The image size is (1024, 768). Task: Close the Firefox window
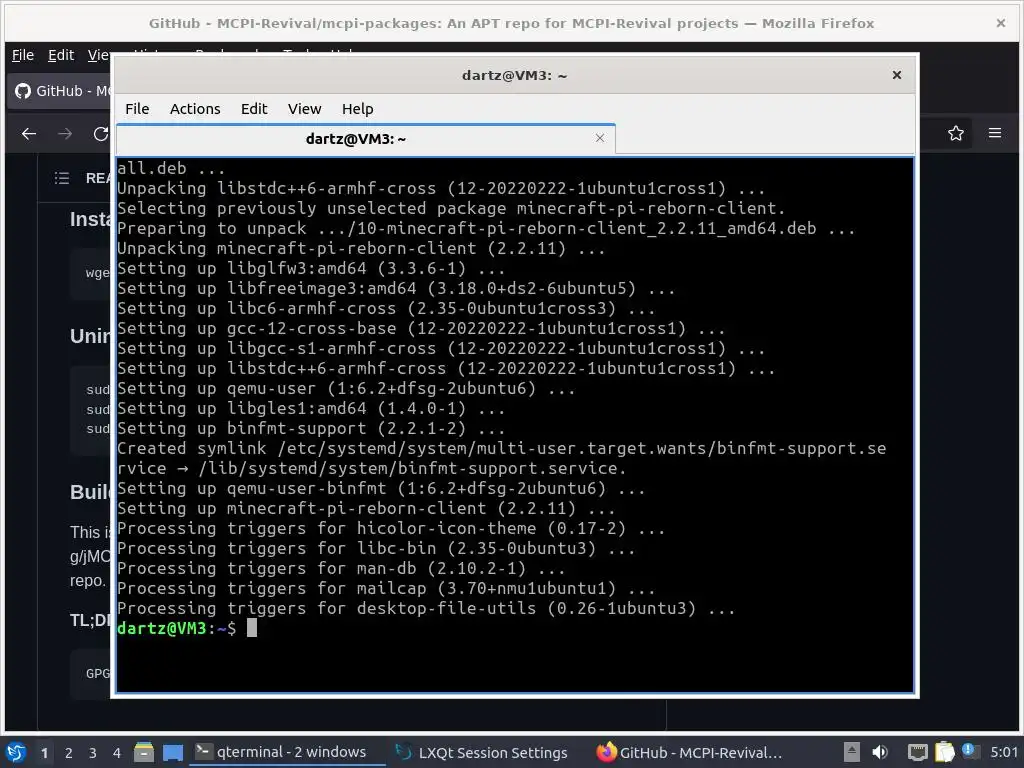(1000, 24)
